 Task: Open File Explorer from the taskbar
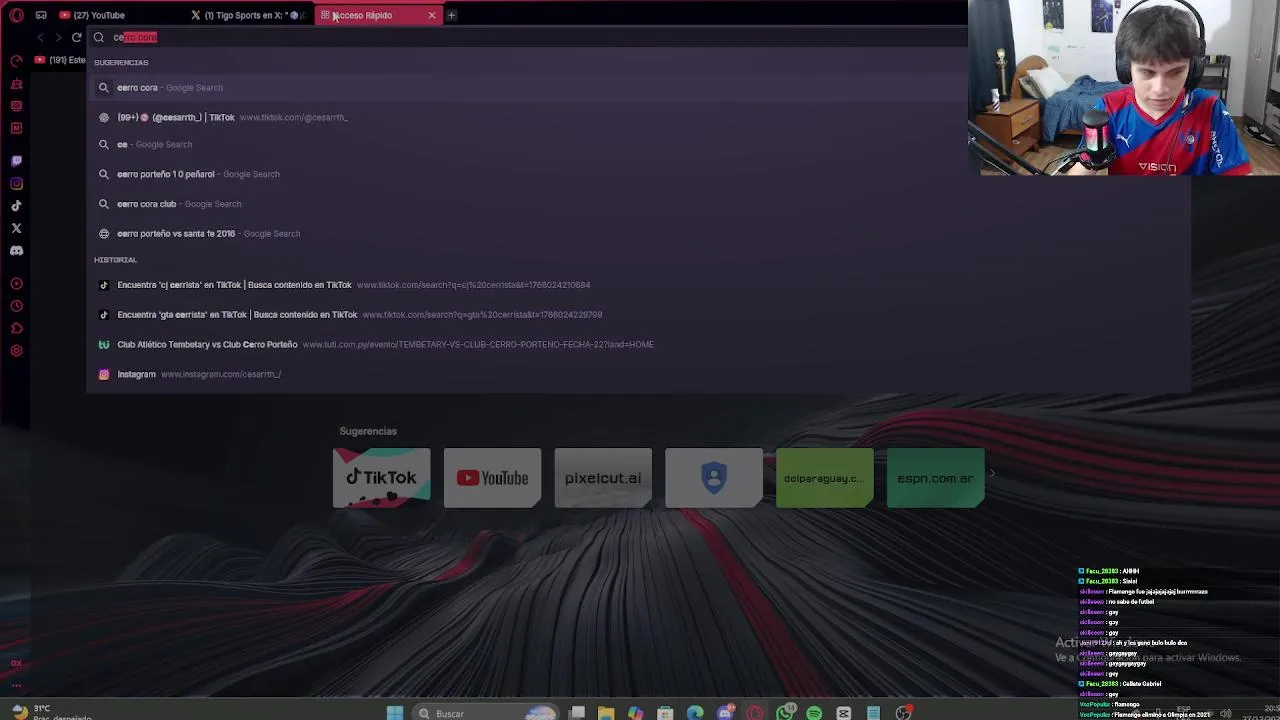pos(606,713)
